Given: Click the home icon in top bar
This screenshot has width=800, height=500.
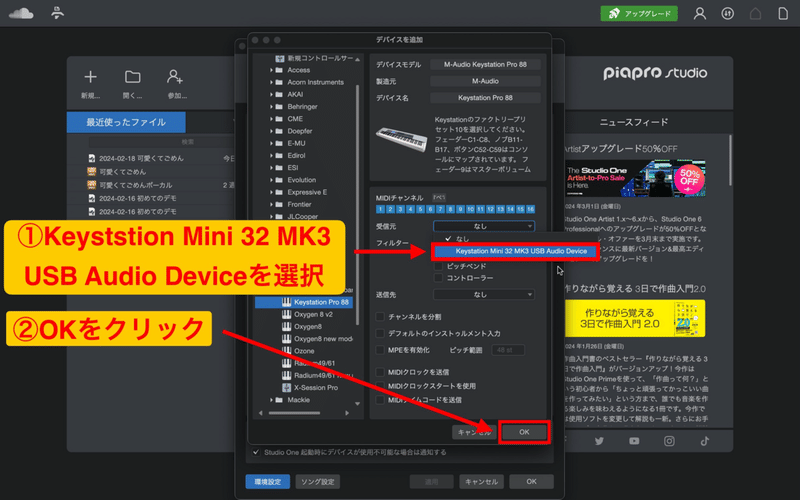Looking at the screenshot, I should tap(755, 13).
